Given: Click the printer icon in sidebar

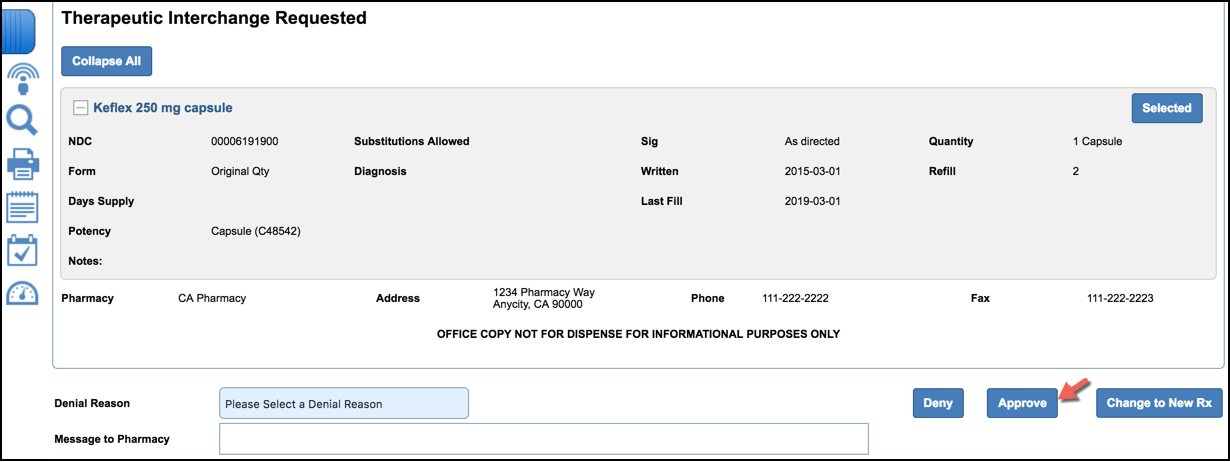Looking at the screenshot, I should [x=22, y=164].
